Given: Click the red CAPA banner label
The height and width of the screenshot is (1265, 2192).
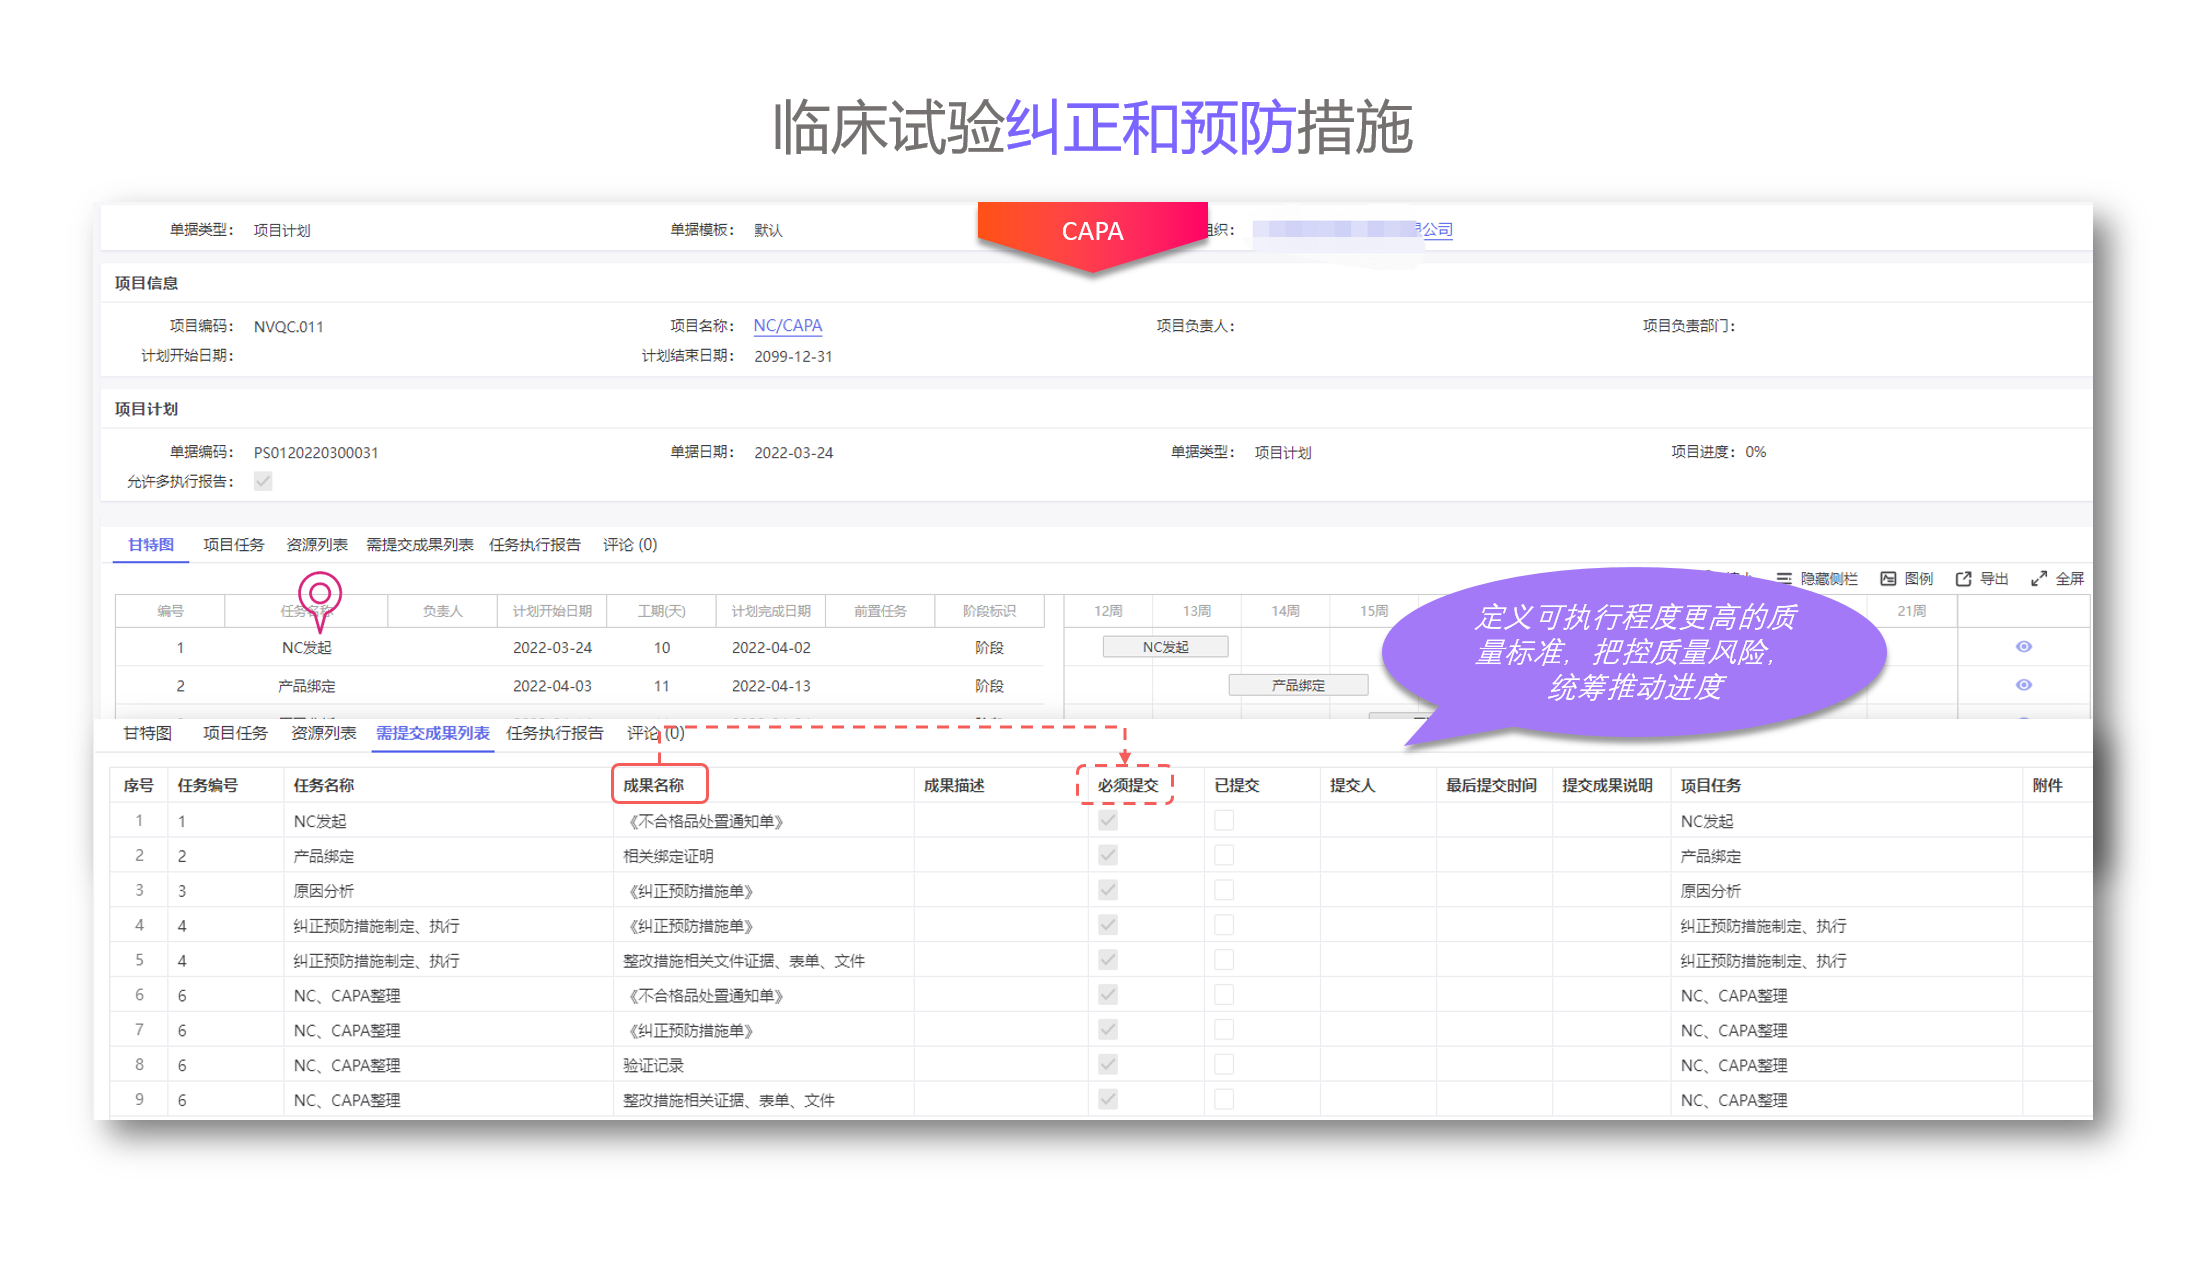Looking at the screenshot, I should 1092,231.
